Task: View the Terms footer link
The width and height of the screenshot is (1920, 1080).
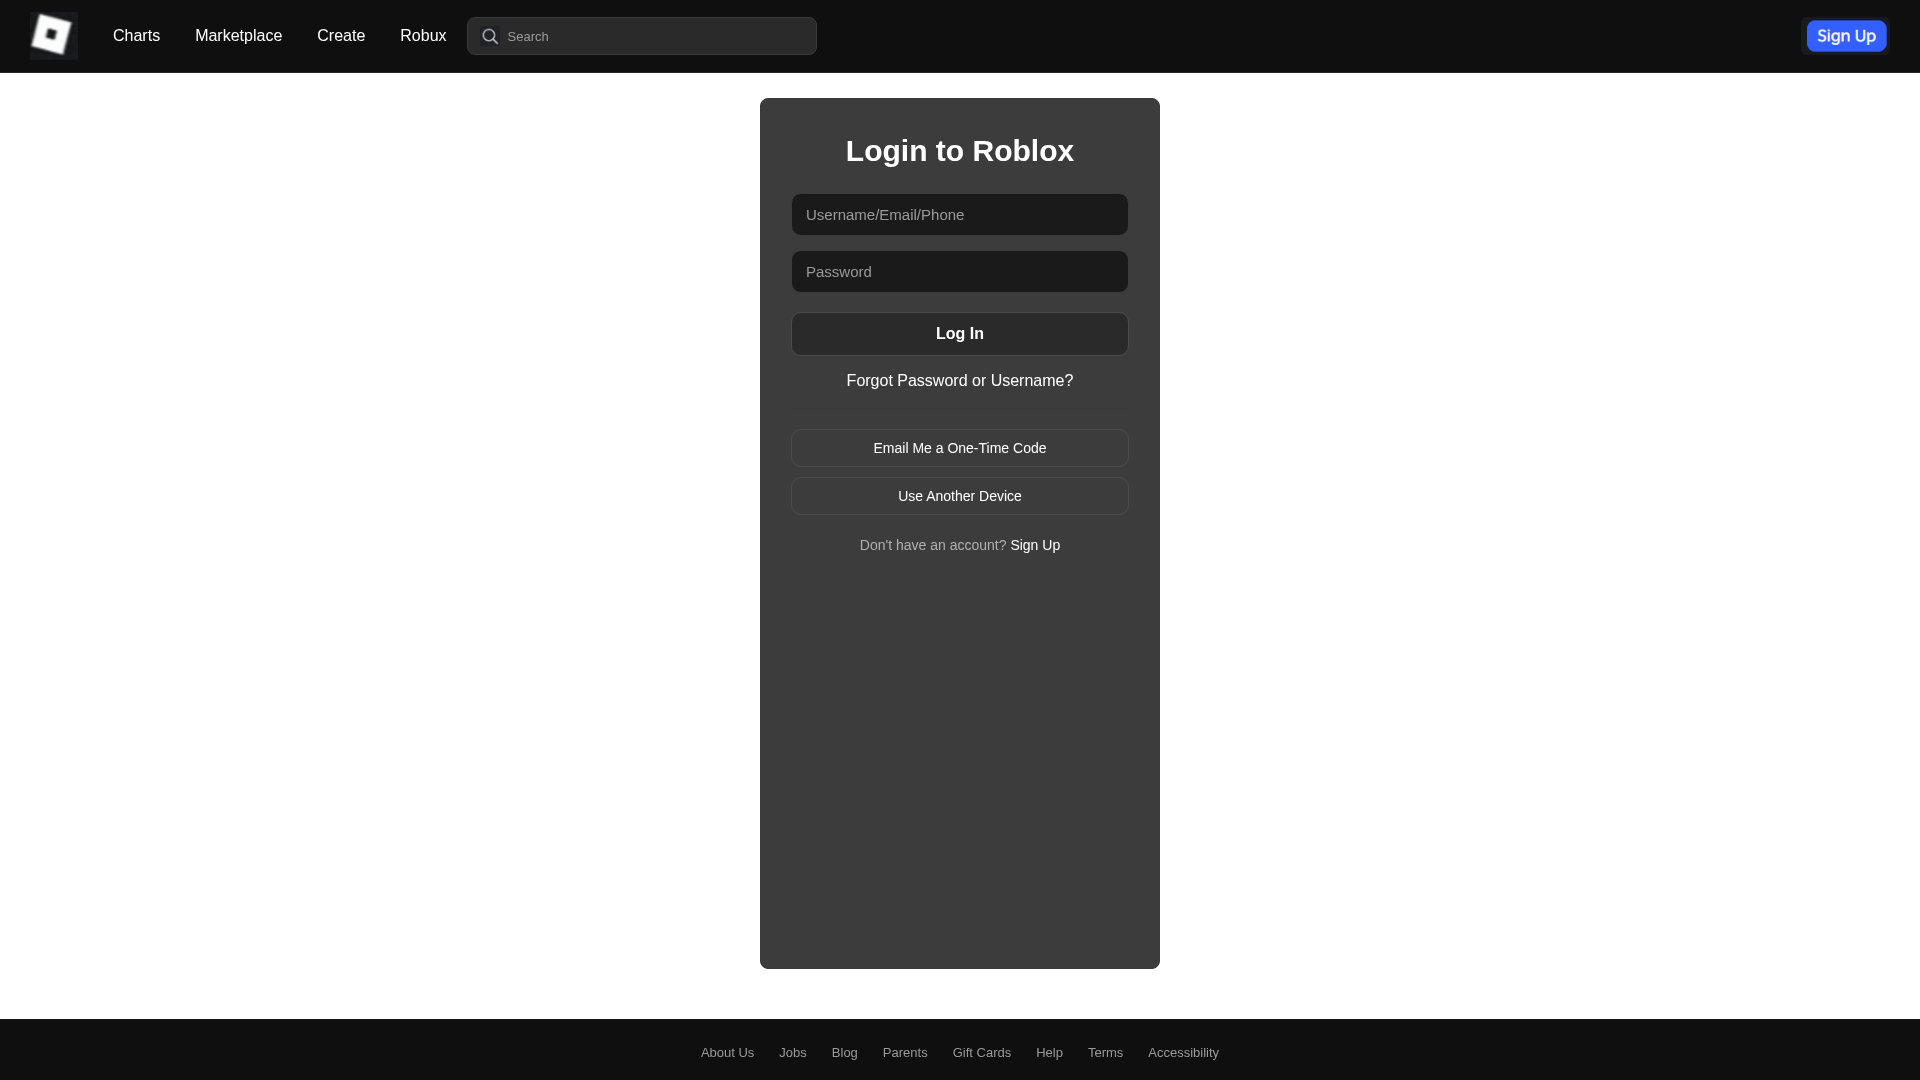Action: click(1105, 1053)
